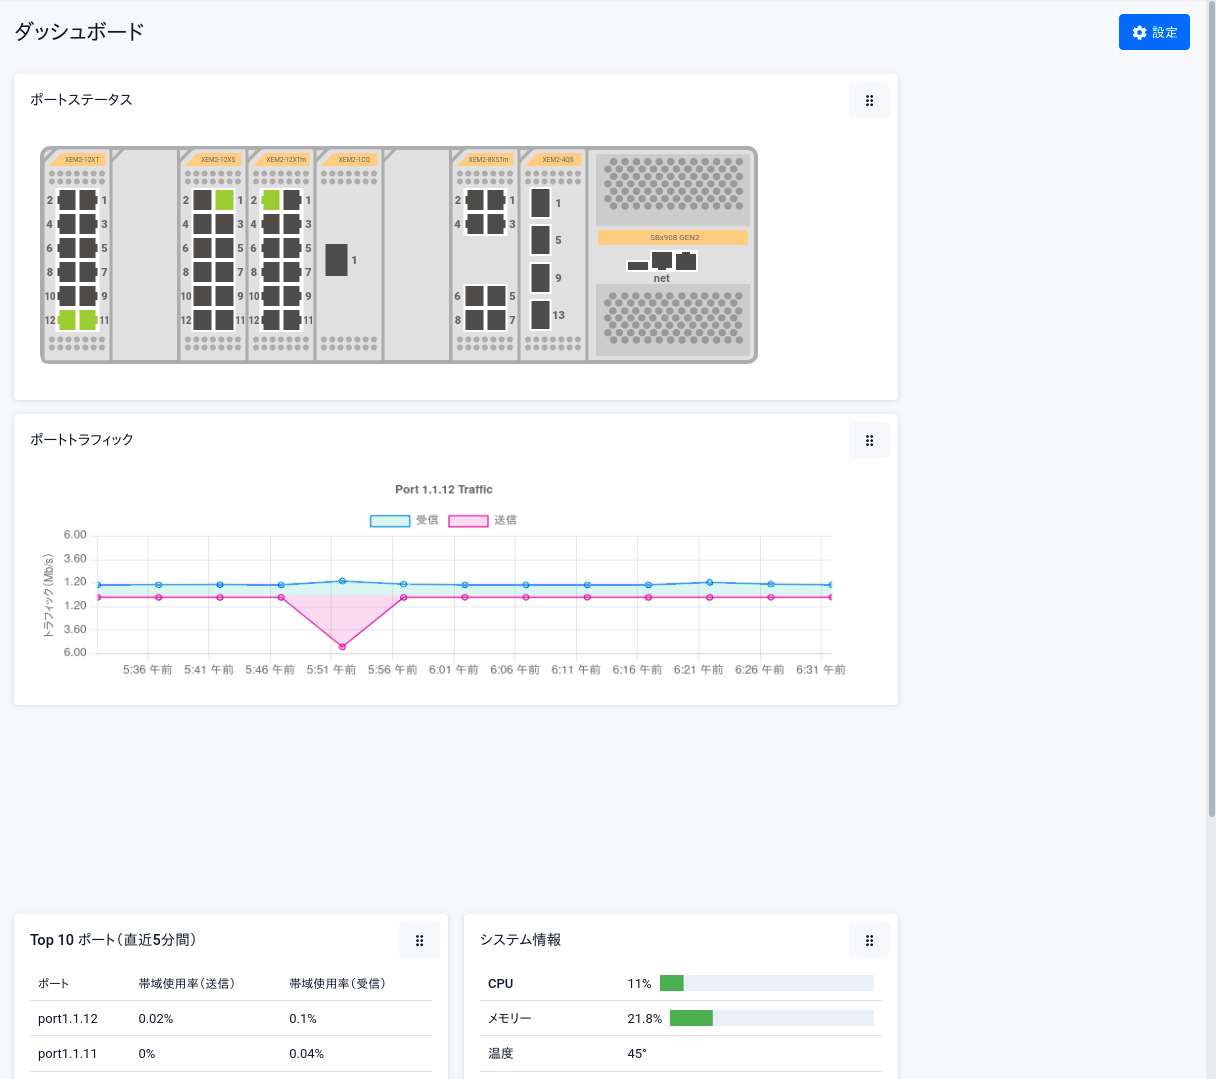Toggle the 送信 legend series in the chart

coord(468,520)
